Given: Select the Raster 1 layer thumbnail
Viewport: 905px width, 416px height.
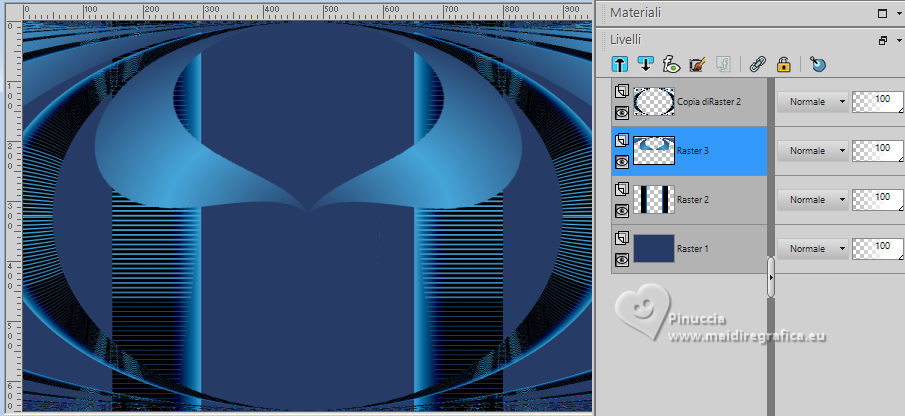Looking at the screenshot, I should pyautogui.click(x=654, y=249).
